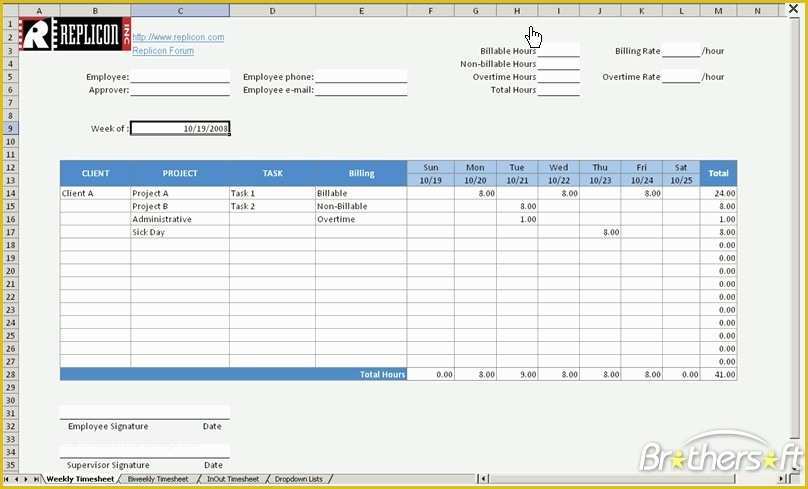The image size is (808, 489).
Task: Select the 'Task 2' cell
Action: (272, 206)
